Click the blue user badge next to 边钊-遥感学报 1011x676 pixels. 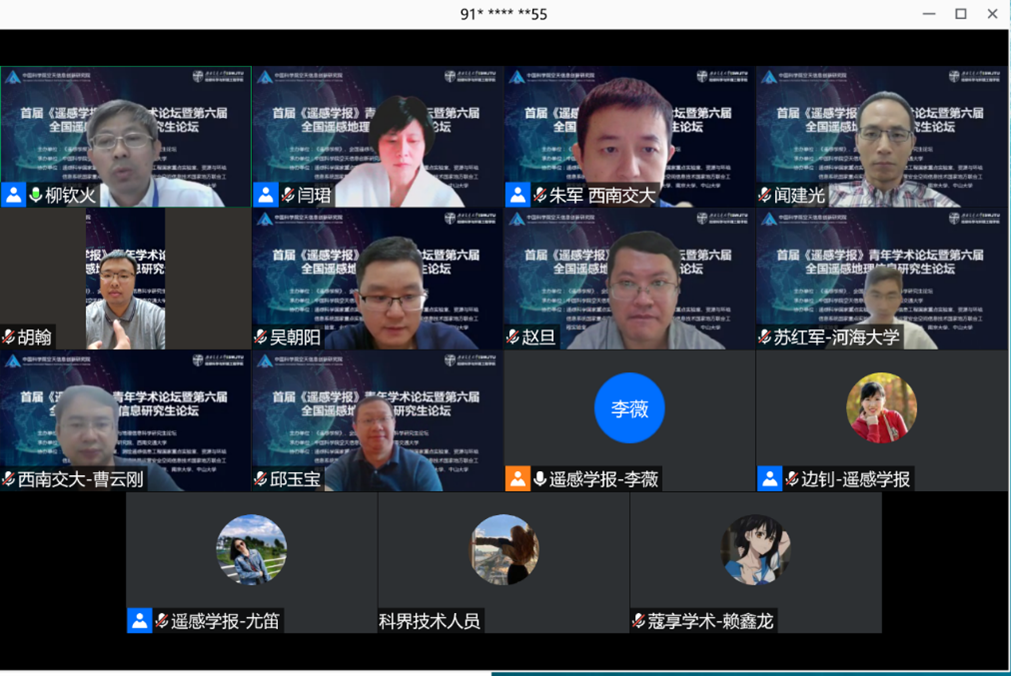click(769, 479)
